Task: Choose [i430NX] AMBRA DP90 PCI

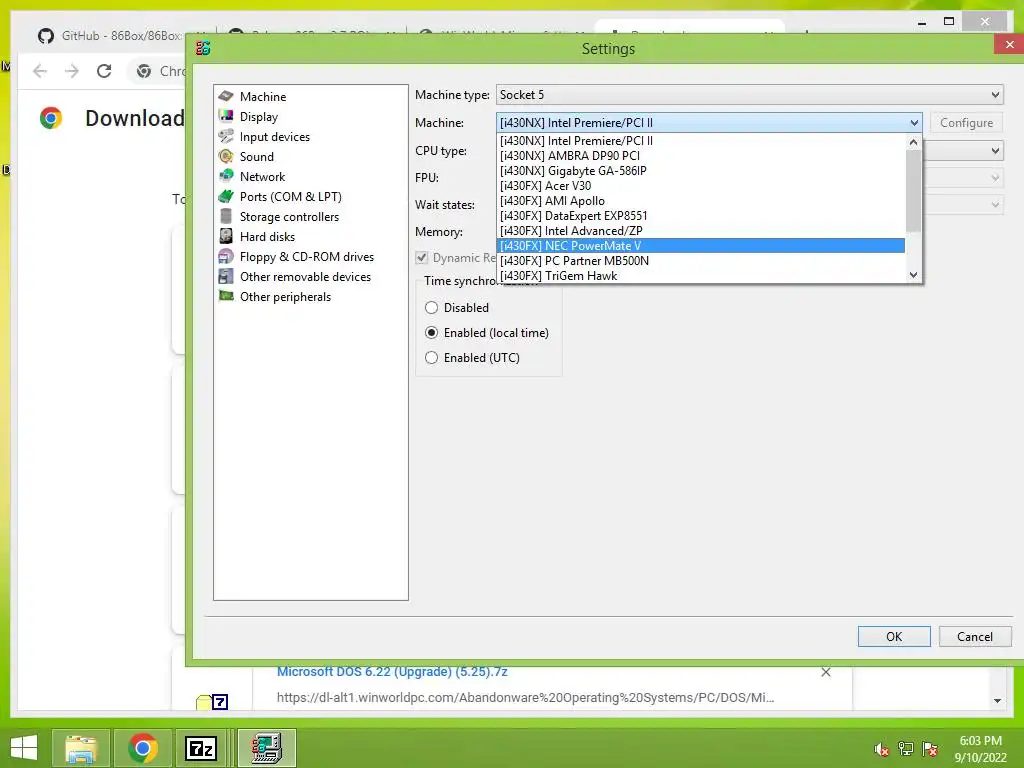Action: click(701, 155)
